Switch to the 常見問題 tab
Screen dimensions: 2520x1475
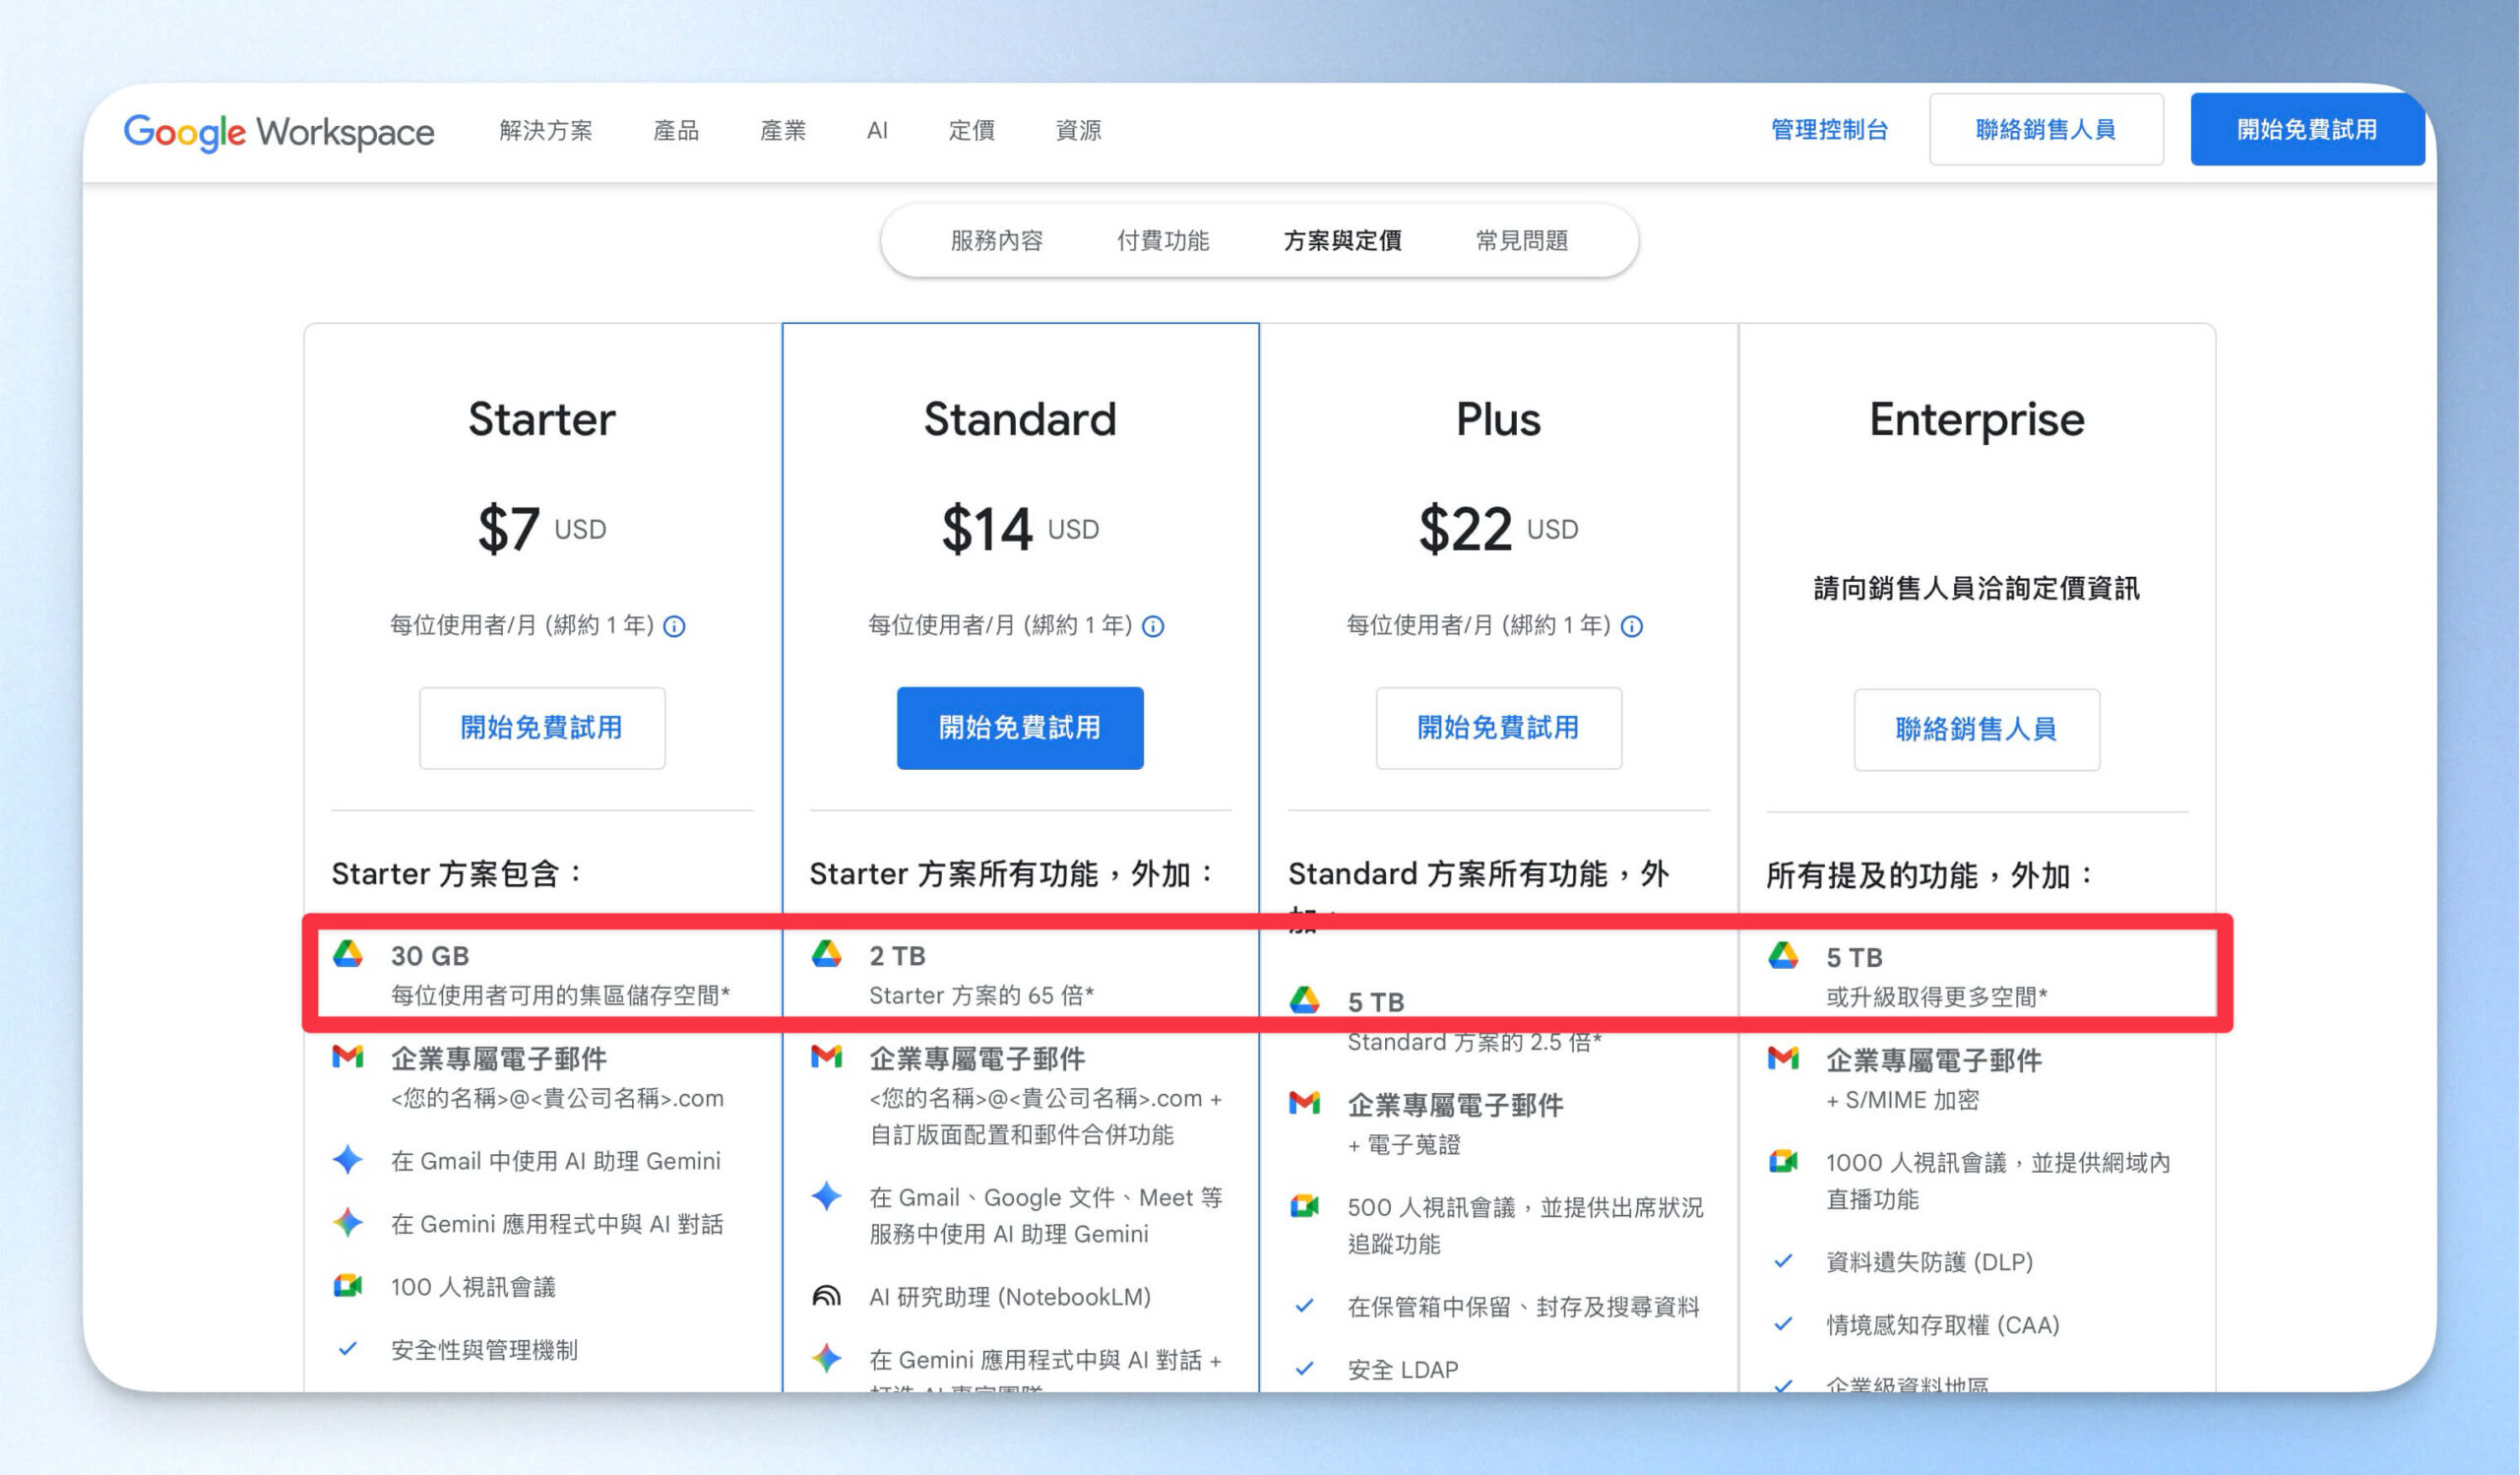(1522, 241)
